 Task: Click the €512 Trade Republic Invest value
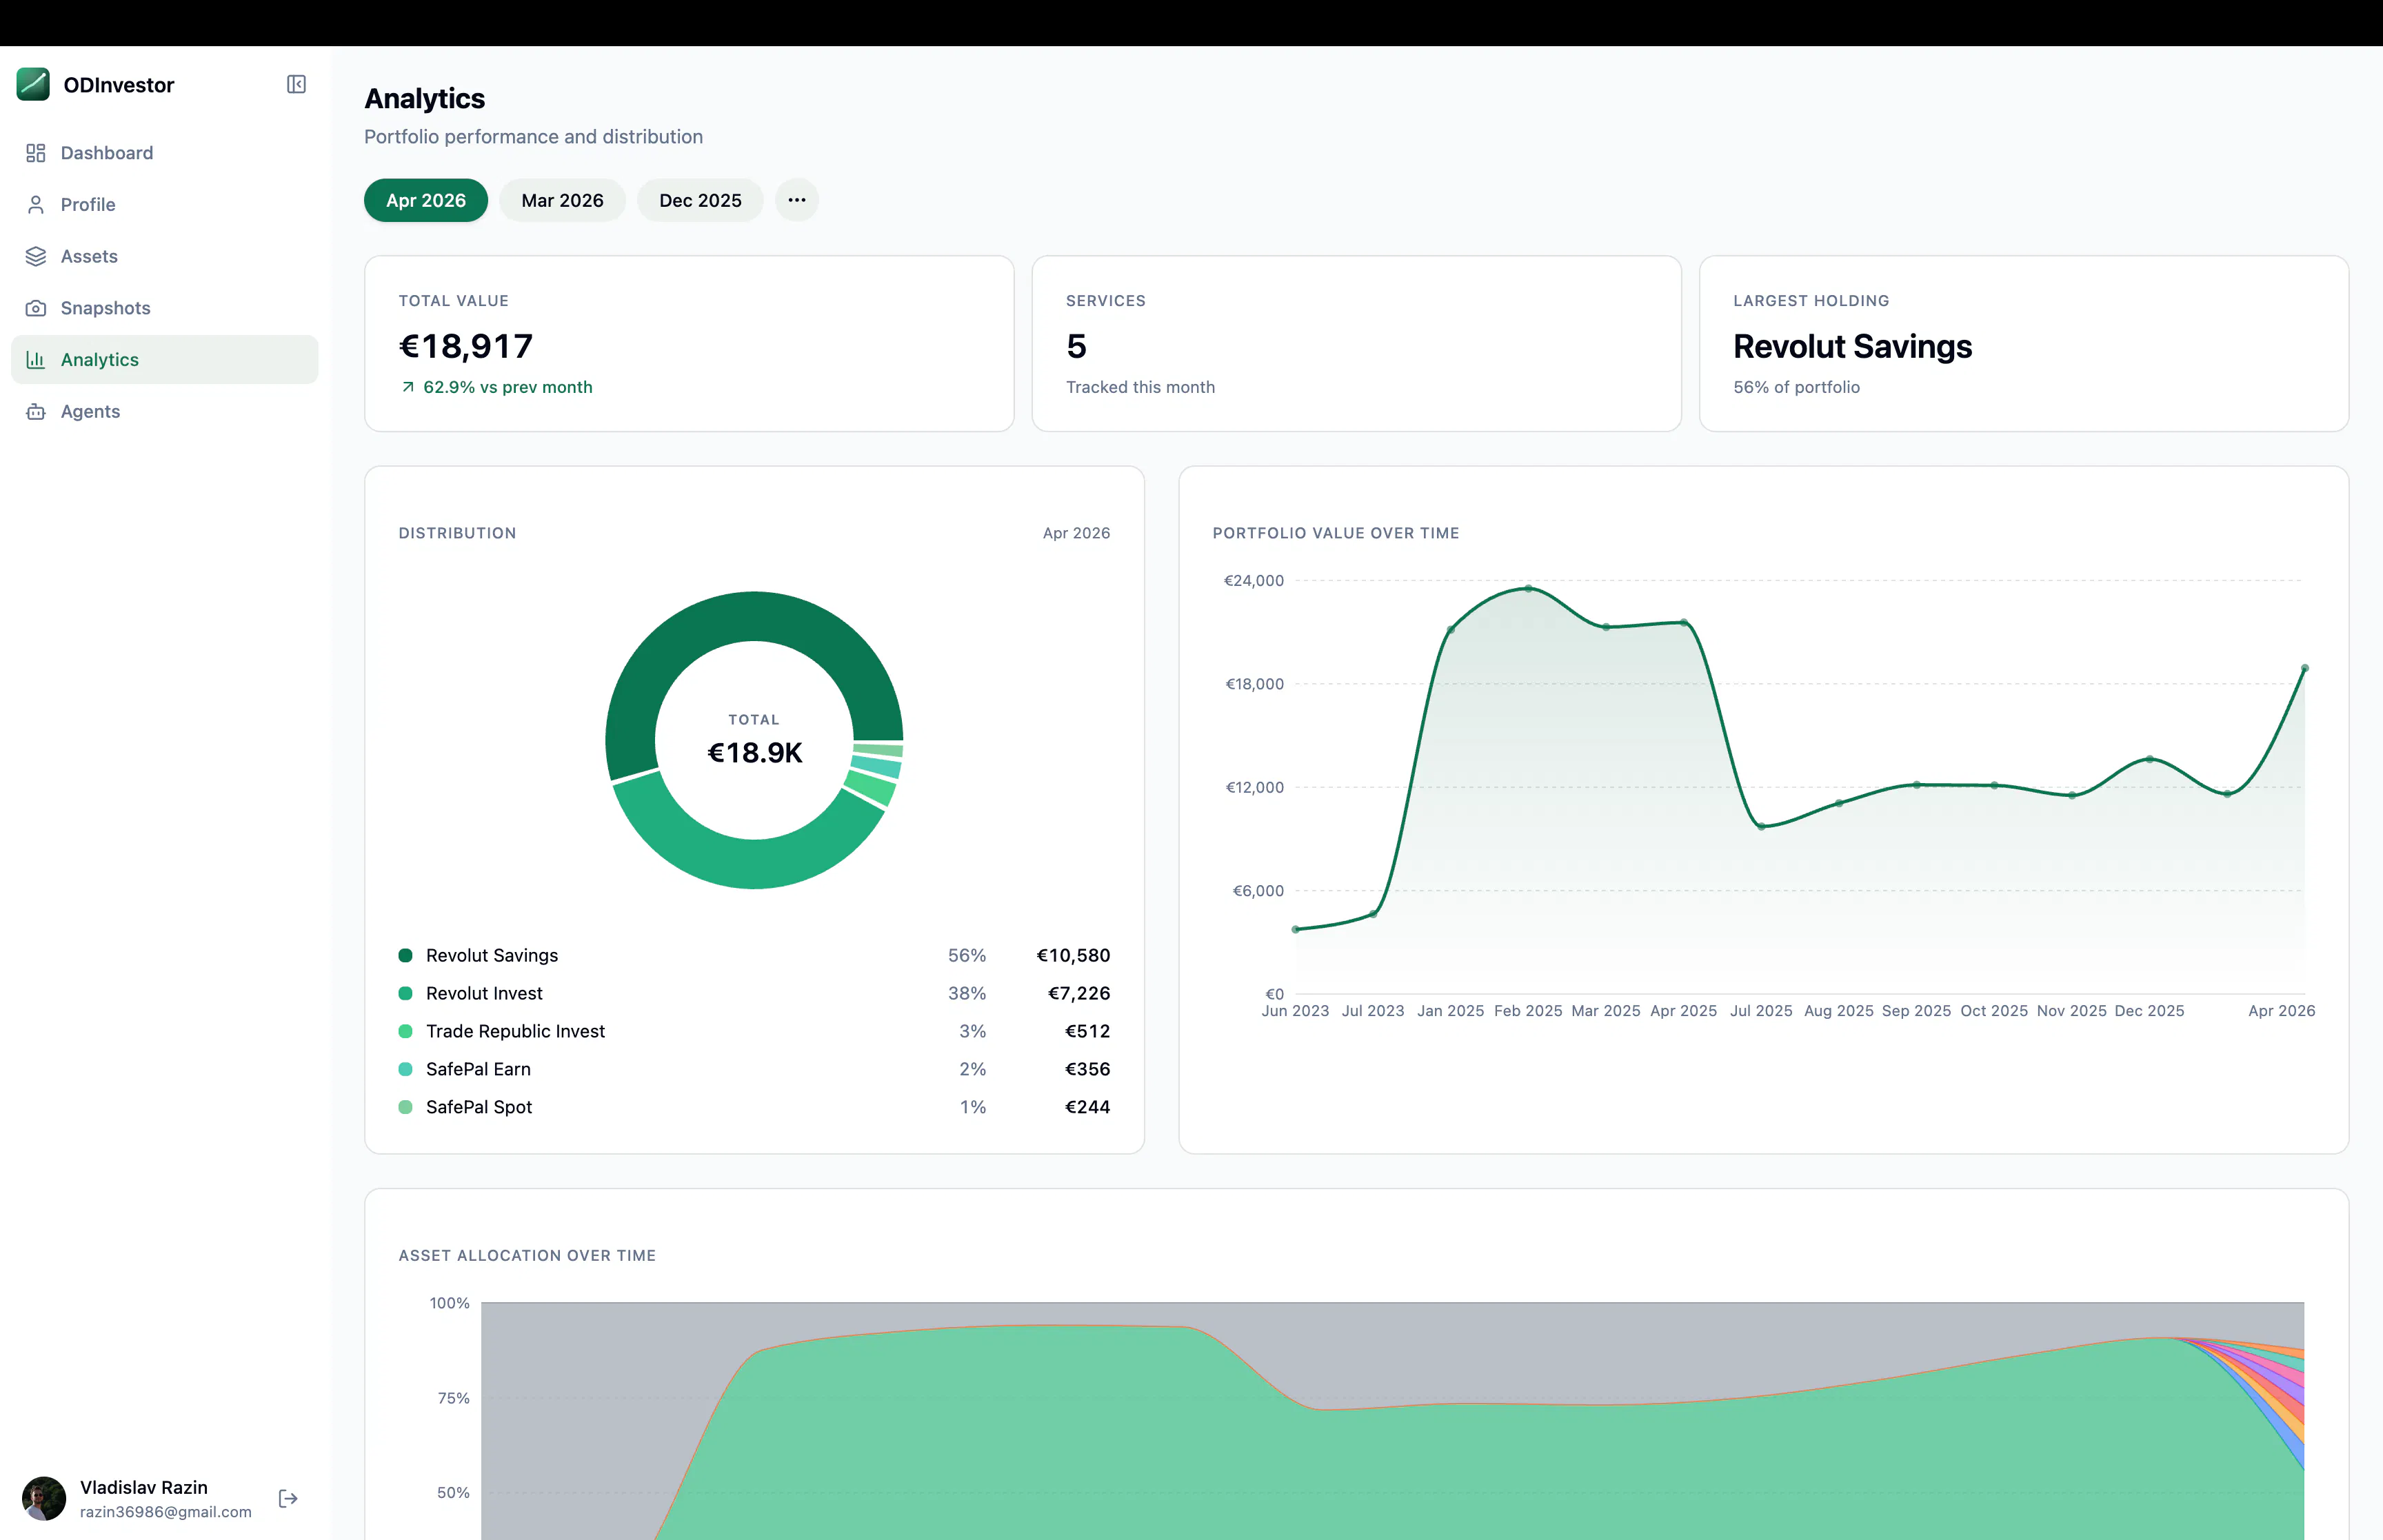pyautogui.click(x=1087, y=1031)
